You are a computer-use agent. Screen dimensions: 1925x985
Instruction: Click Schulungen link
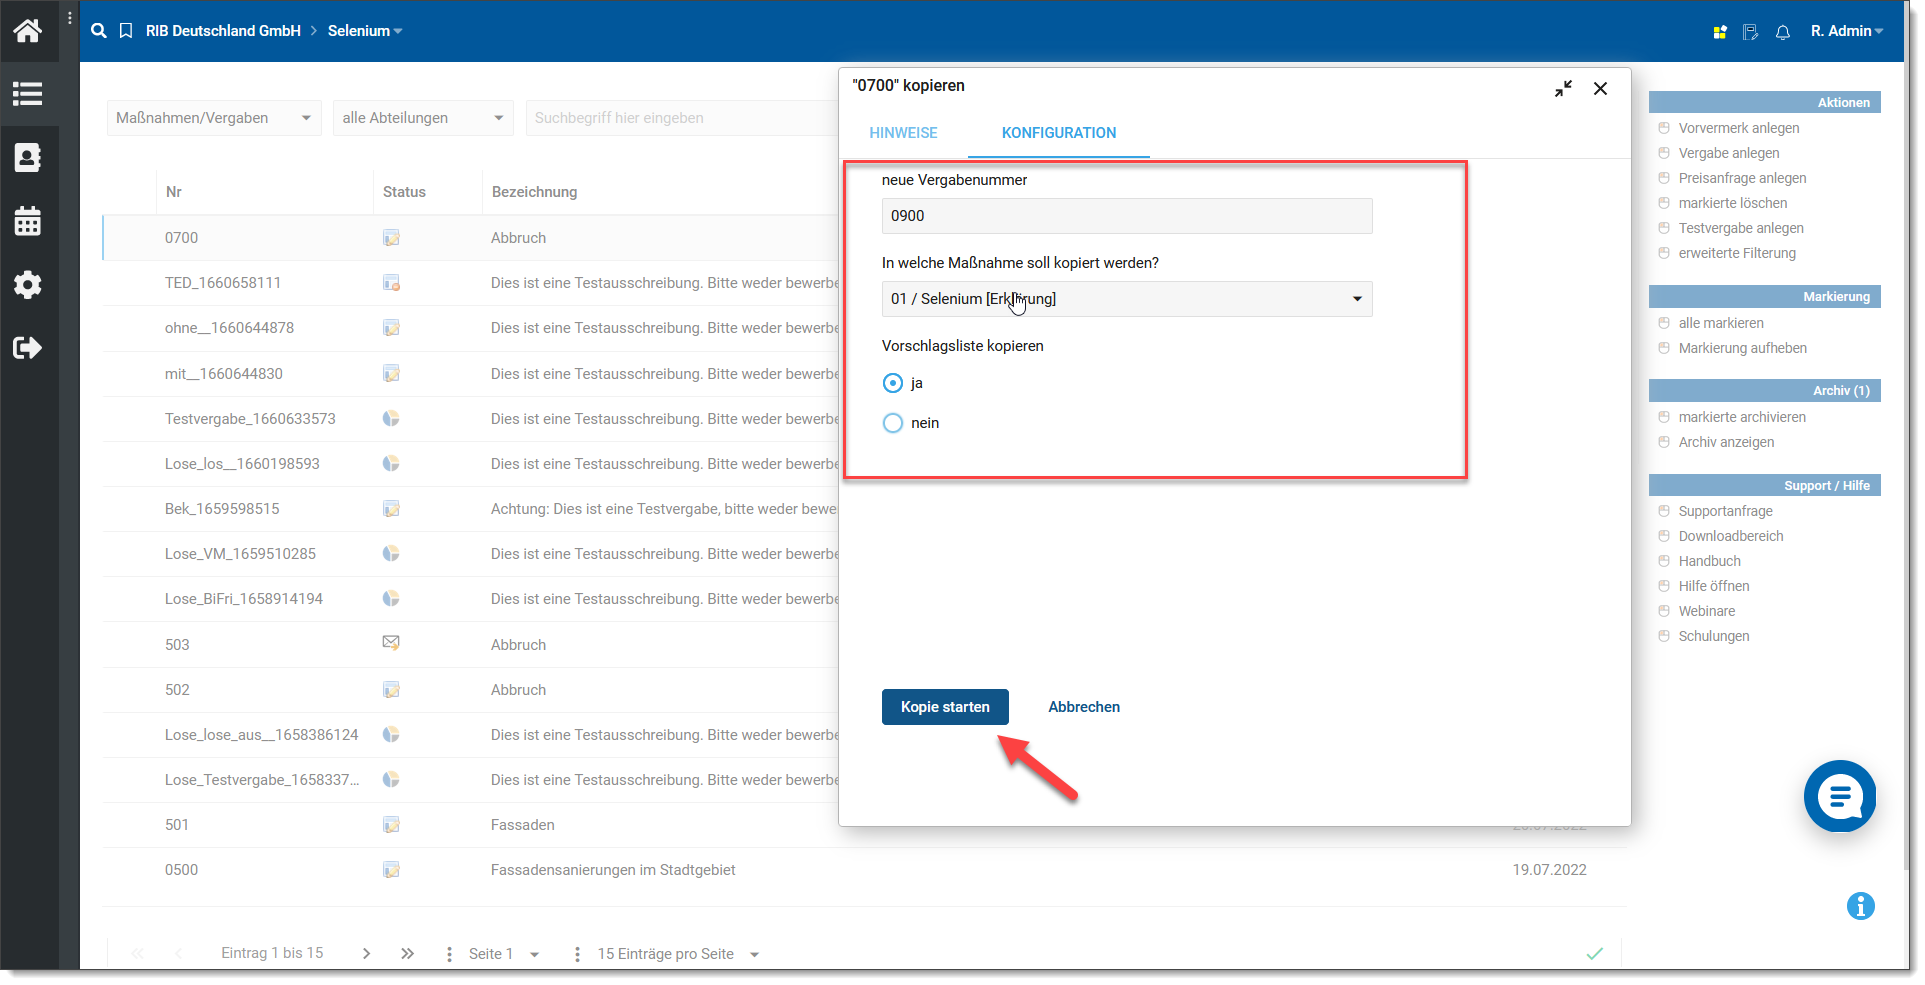(x=1714, y=636)
